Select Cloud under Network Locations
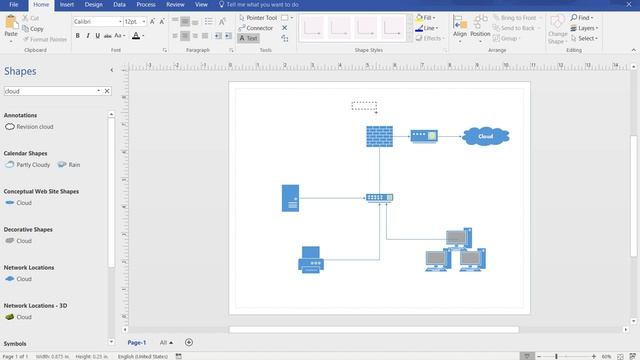640x360 pixels. (x=18, y=279)
